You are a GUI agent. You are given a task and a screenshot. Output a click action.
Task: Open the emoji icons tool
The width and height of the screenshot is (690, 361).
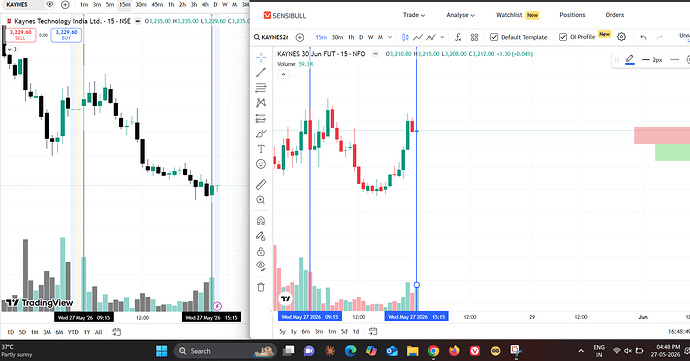pyautogui.click(x=261, y=164)
